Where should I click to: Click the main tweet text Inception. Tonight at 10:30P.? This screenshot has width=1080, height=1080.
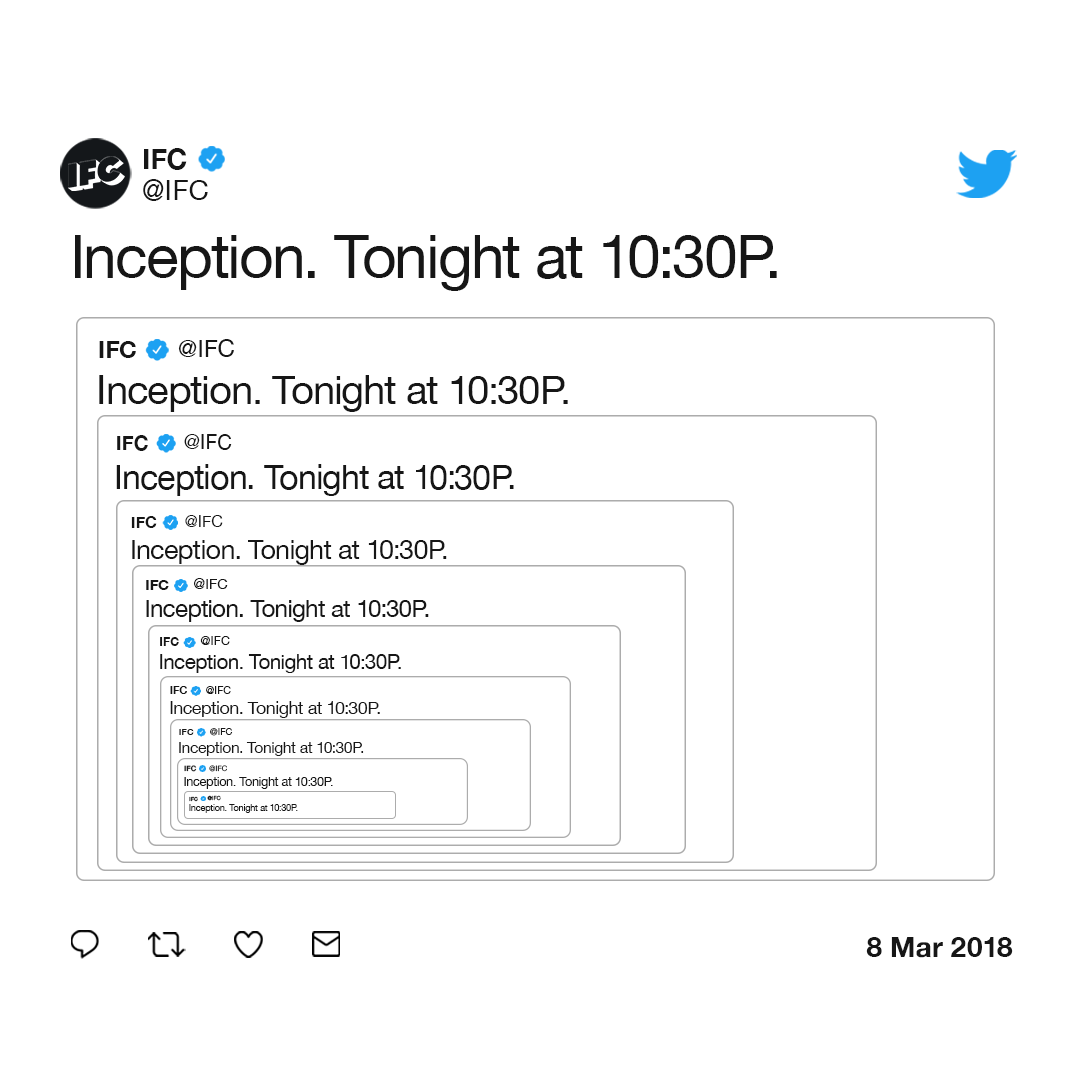425,258
